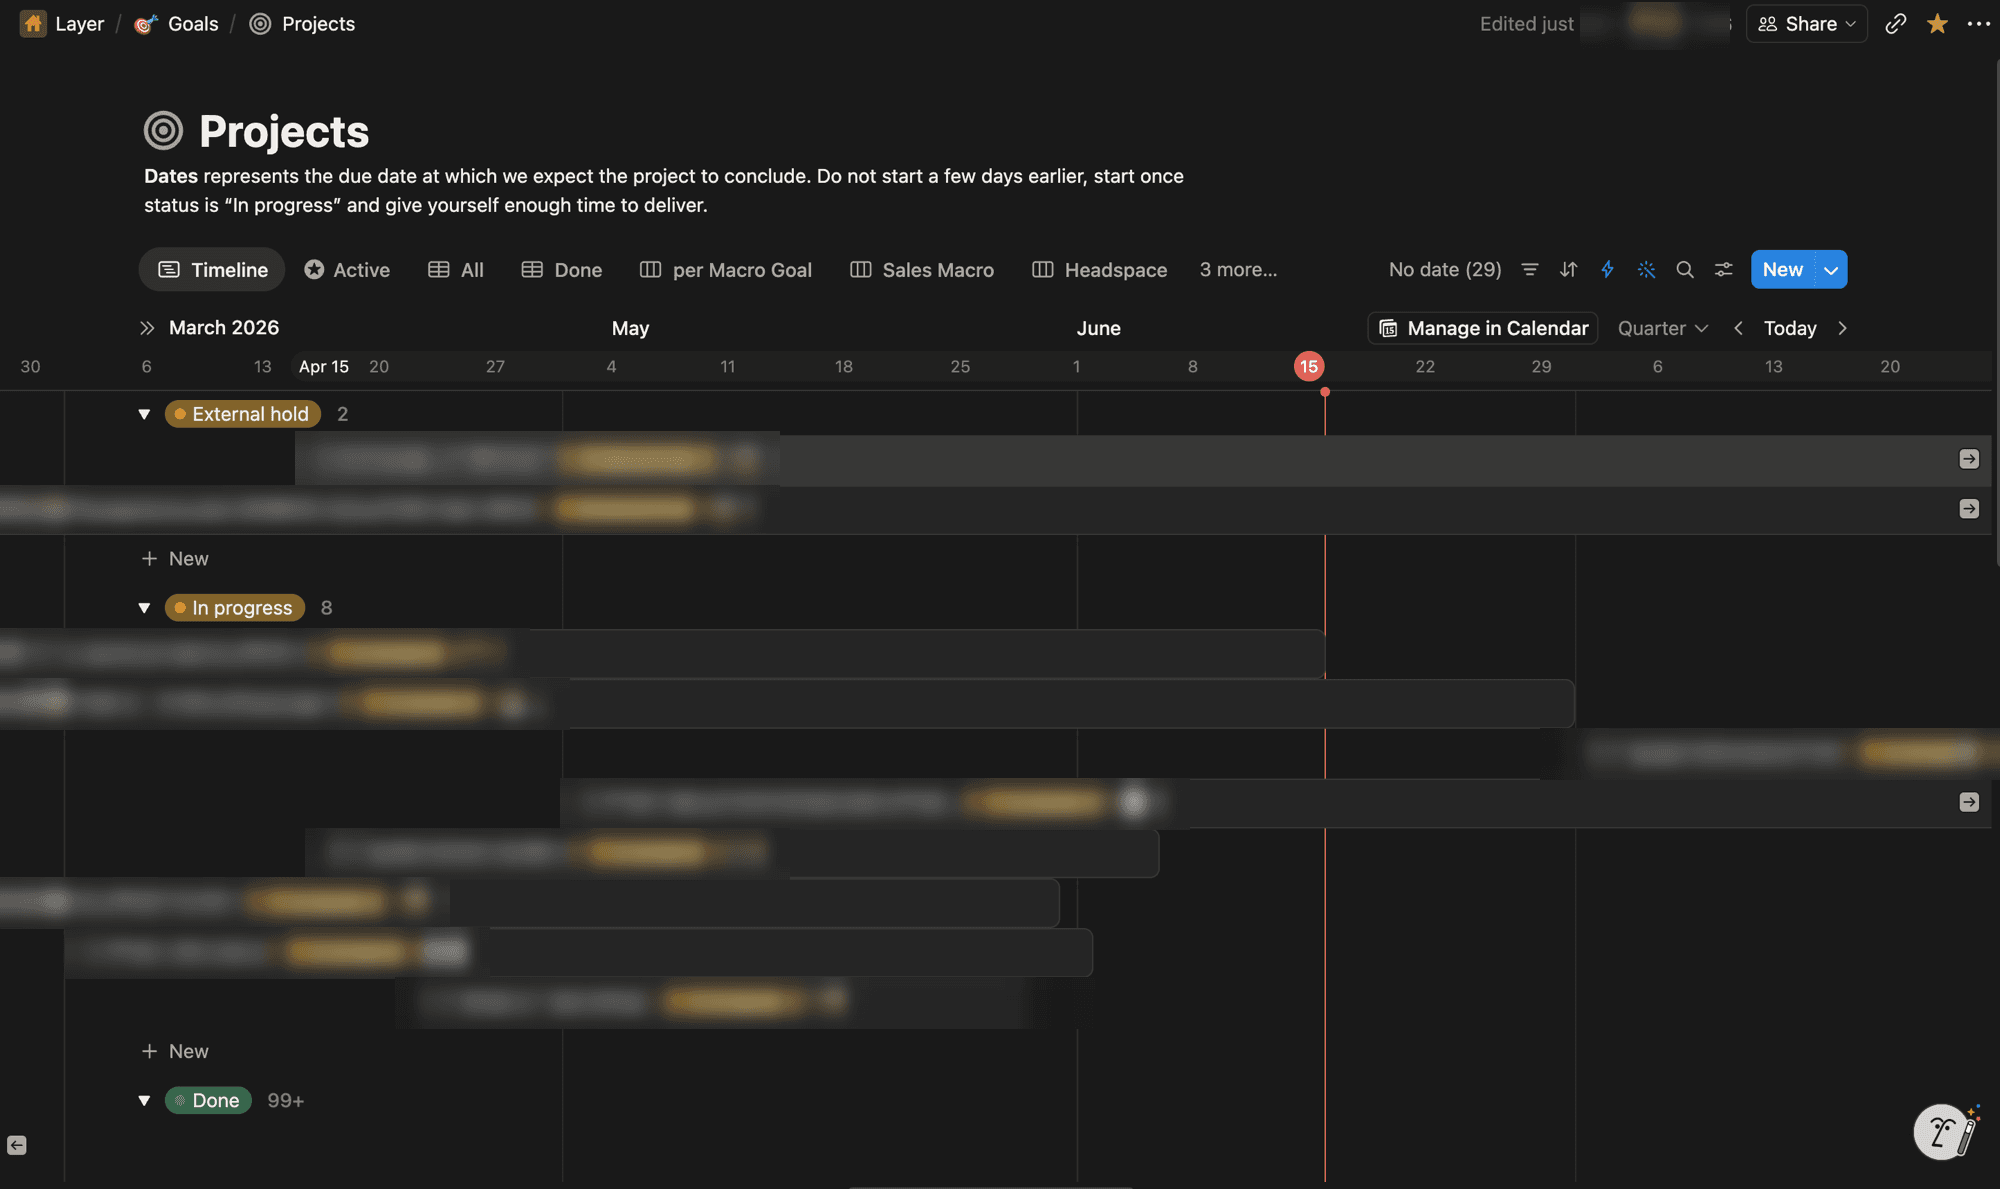The width and height of the screenshot is (2000, 1189).
Task: Open the New button dropdown arrow
Action: (x=1831, y=269)
